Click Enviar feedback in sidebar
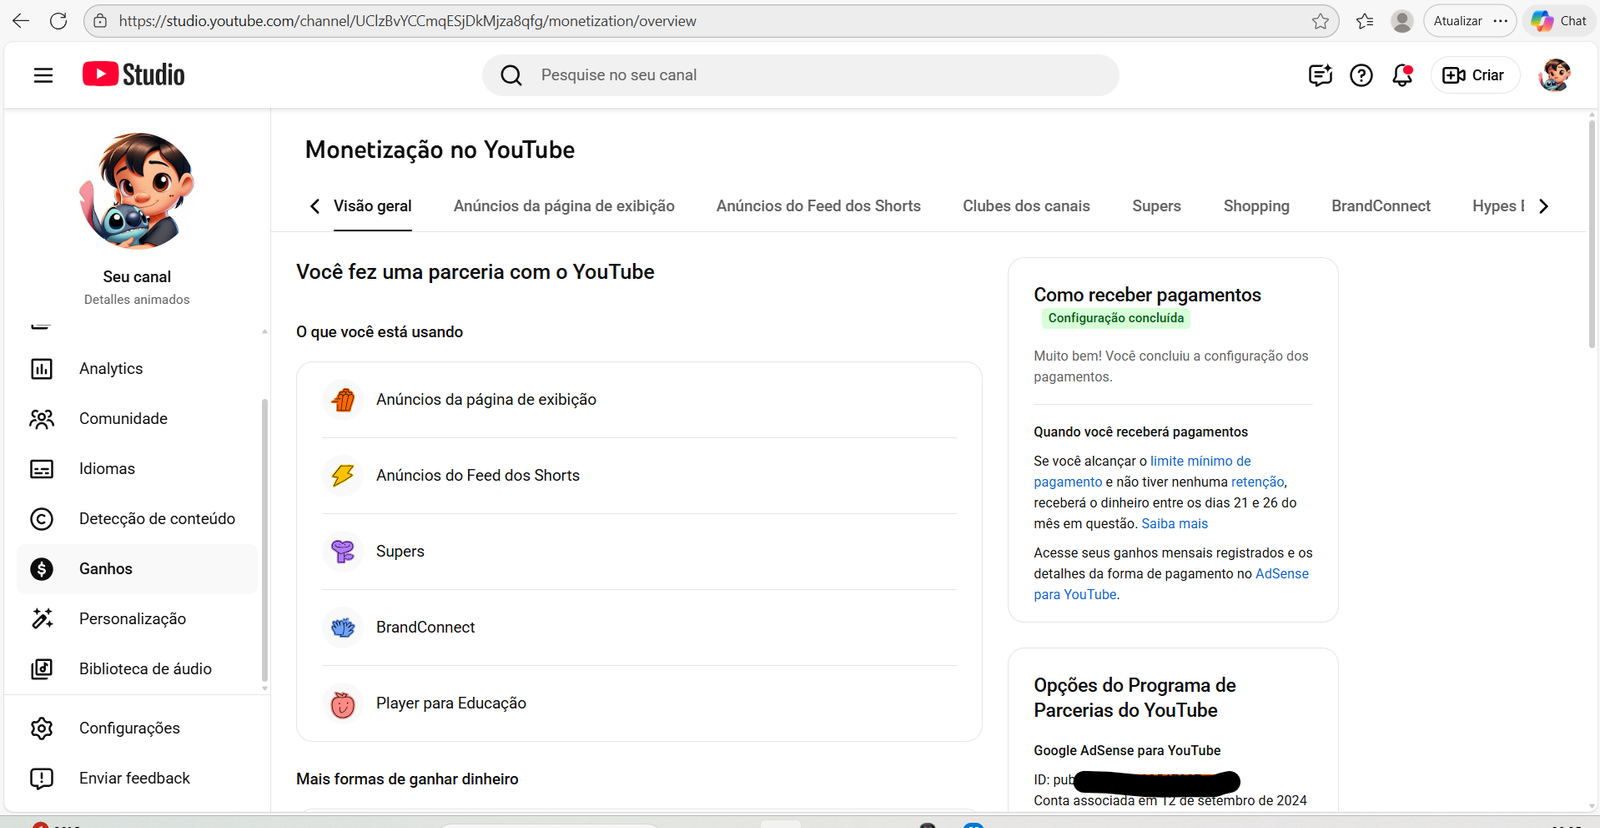The width and height of the screenshot is (1600, 828). pyautogui.click(x=137, y=778)
